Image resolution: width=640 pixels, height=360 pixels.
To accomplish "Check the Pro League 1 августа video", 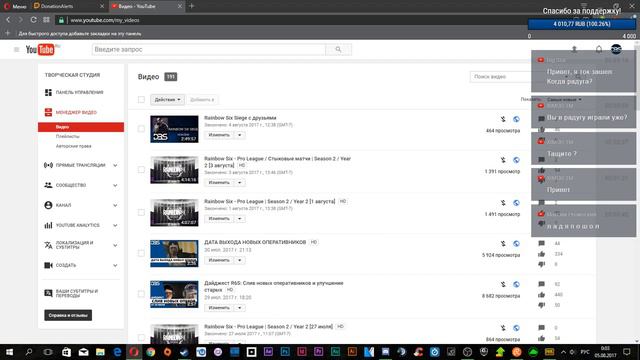I will coord(141,213).
